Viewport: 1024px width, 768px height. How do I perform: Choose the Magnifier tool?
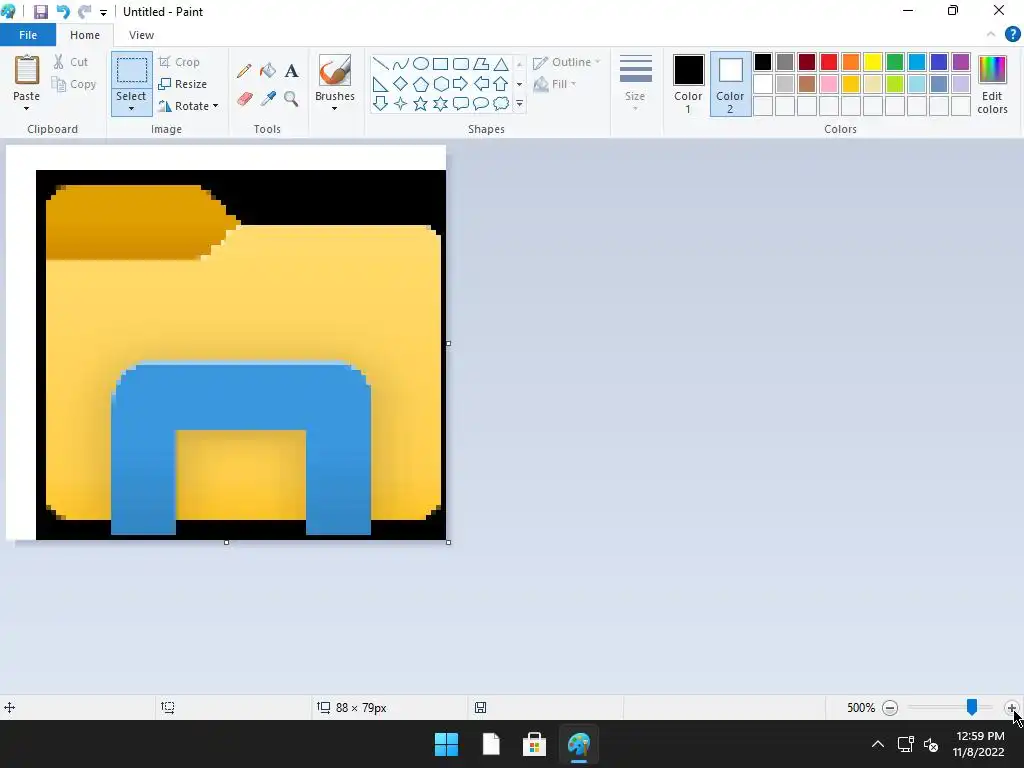coord(291,99)
